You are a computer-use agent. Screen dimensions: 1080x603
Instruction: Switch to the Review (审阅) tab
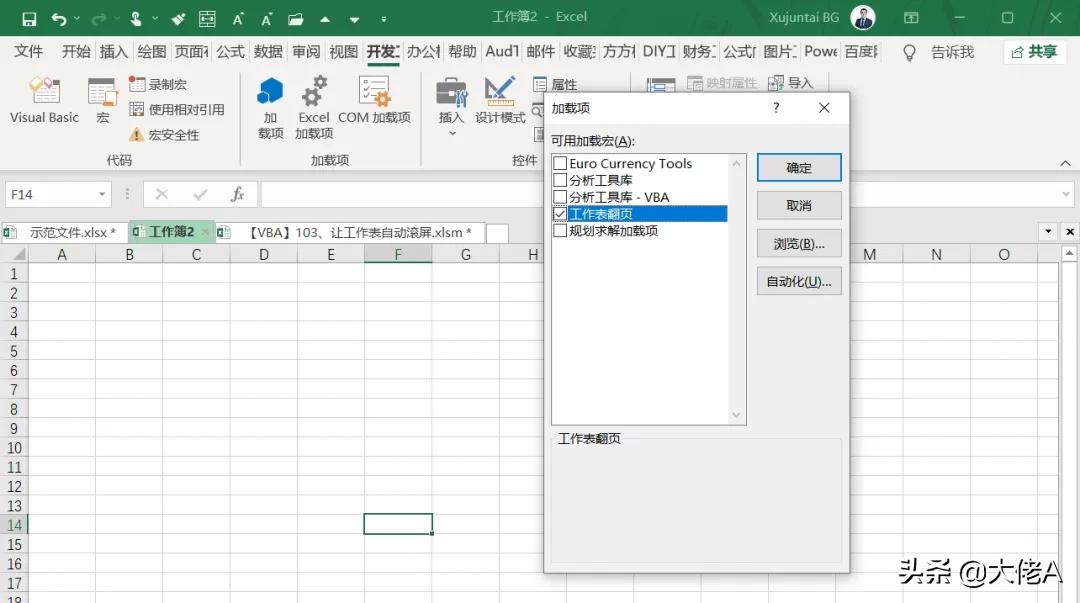(306, 52)
